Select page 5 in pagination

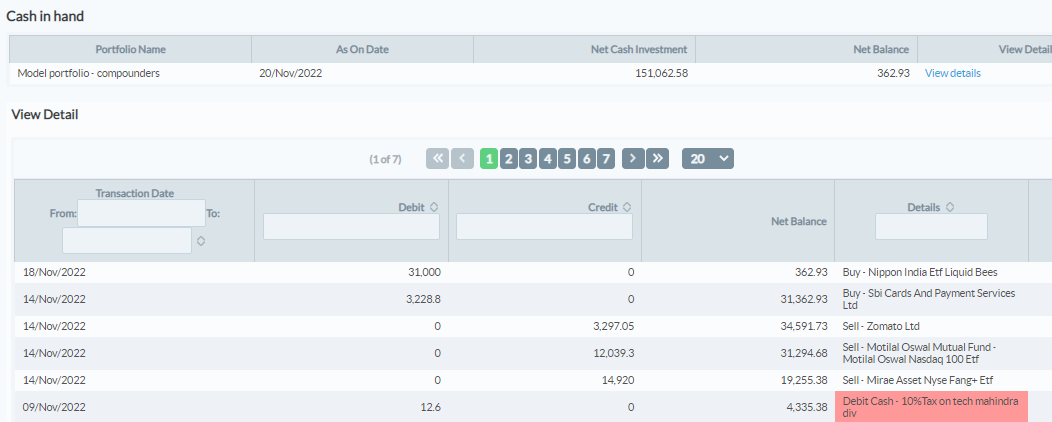pyautogui.click(x=567, y=159)
